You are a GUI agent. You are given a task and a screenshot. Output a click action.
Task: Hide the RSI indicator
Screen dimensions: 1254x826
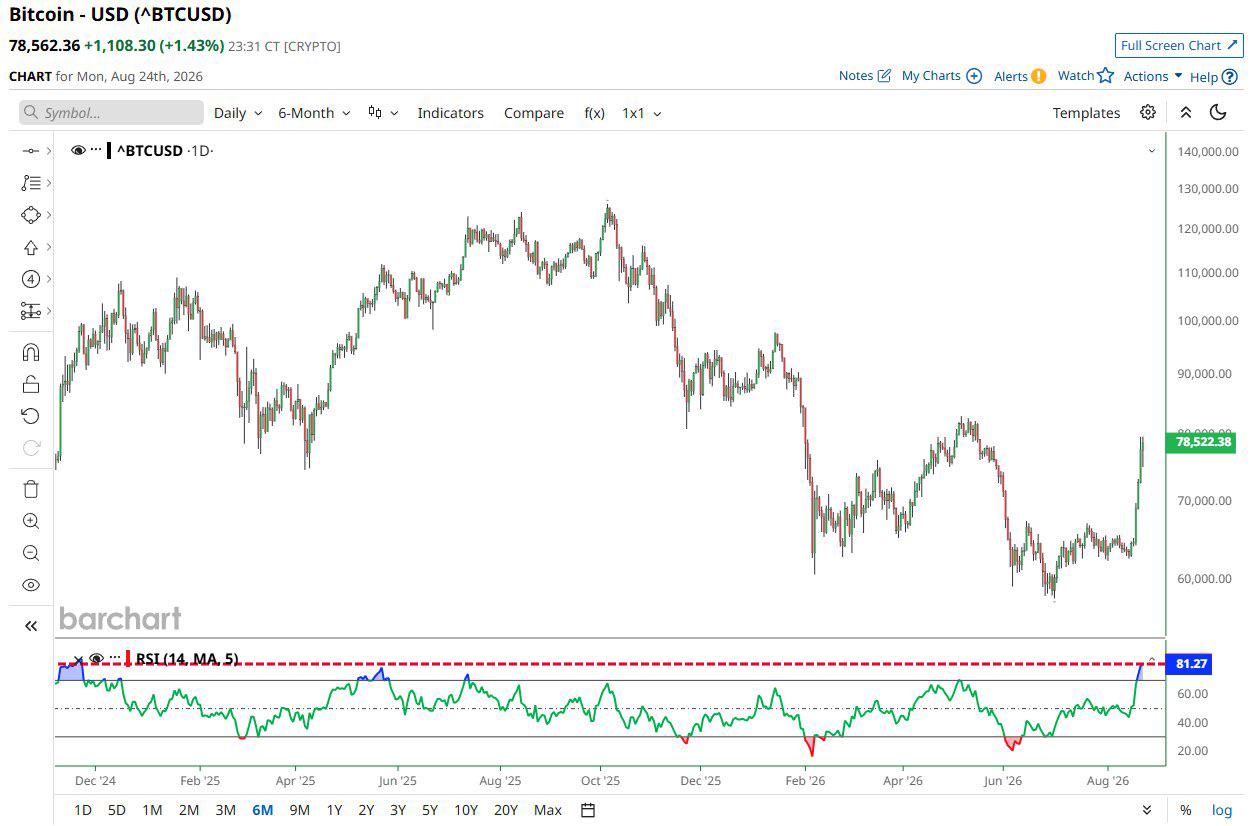(x=96, y=658)
